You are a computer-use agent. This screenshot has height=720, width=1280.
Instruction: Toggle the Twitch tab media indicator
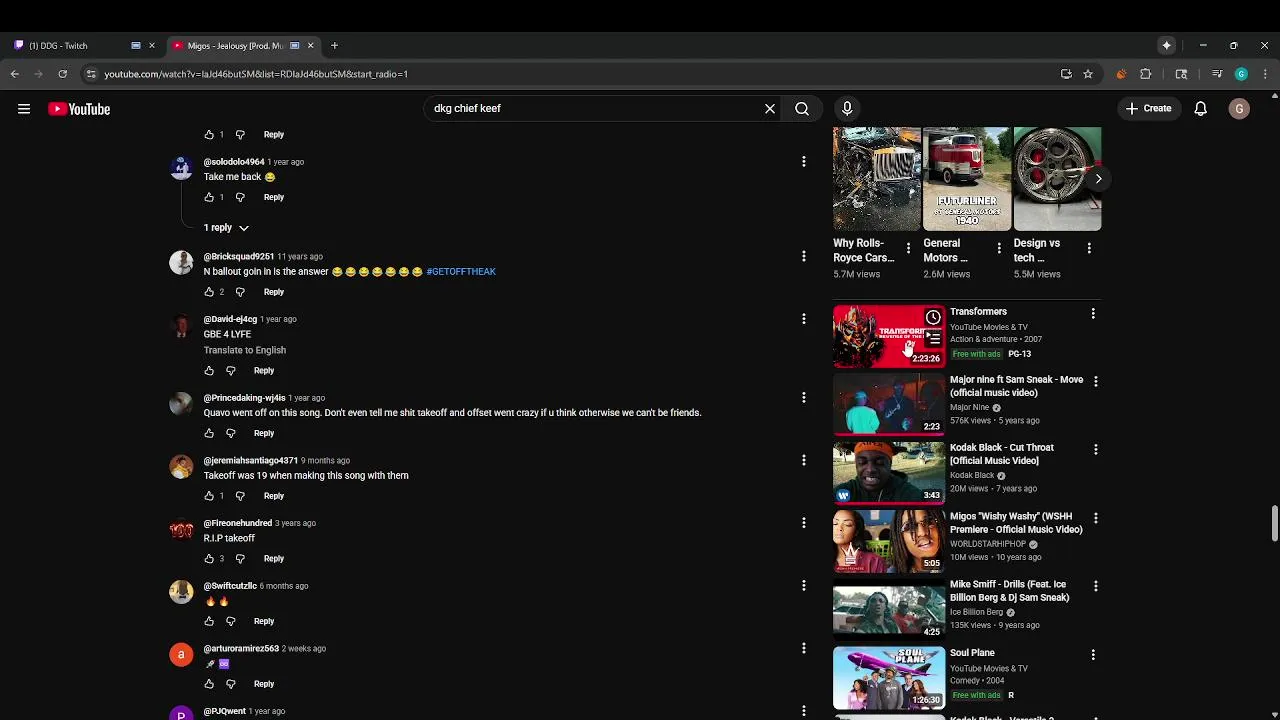(x=136, y=46)
